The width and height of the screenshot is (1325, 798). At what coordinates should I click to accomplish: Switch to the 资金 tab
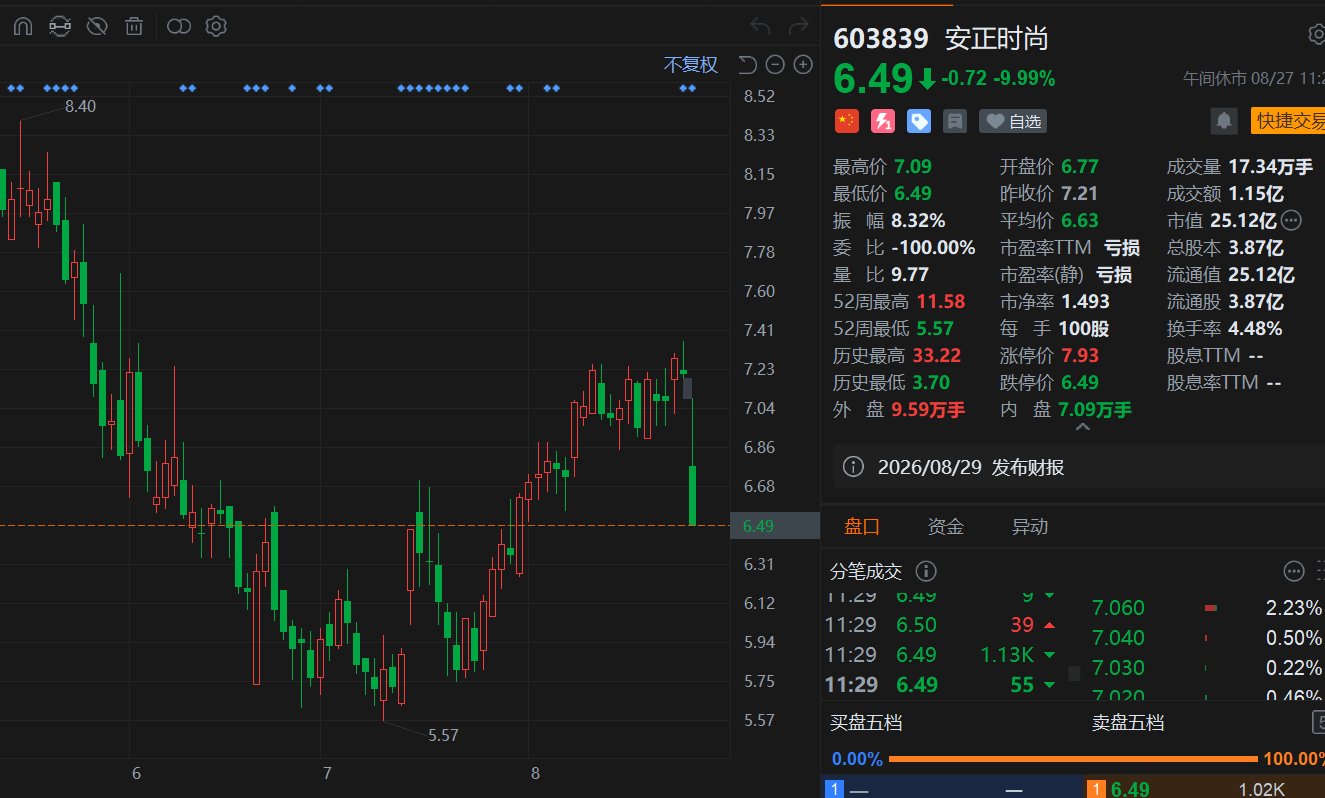point(946,527)
